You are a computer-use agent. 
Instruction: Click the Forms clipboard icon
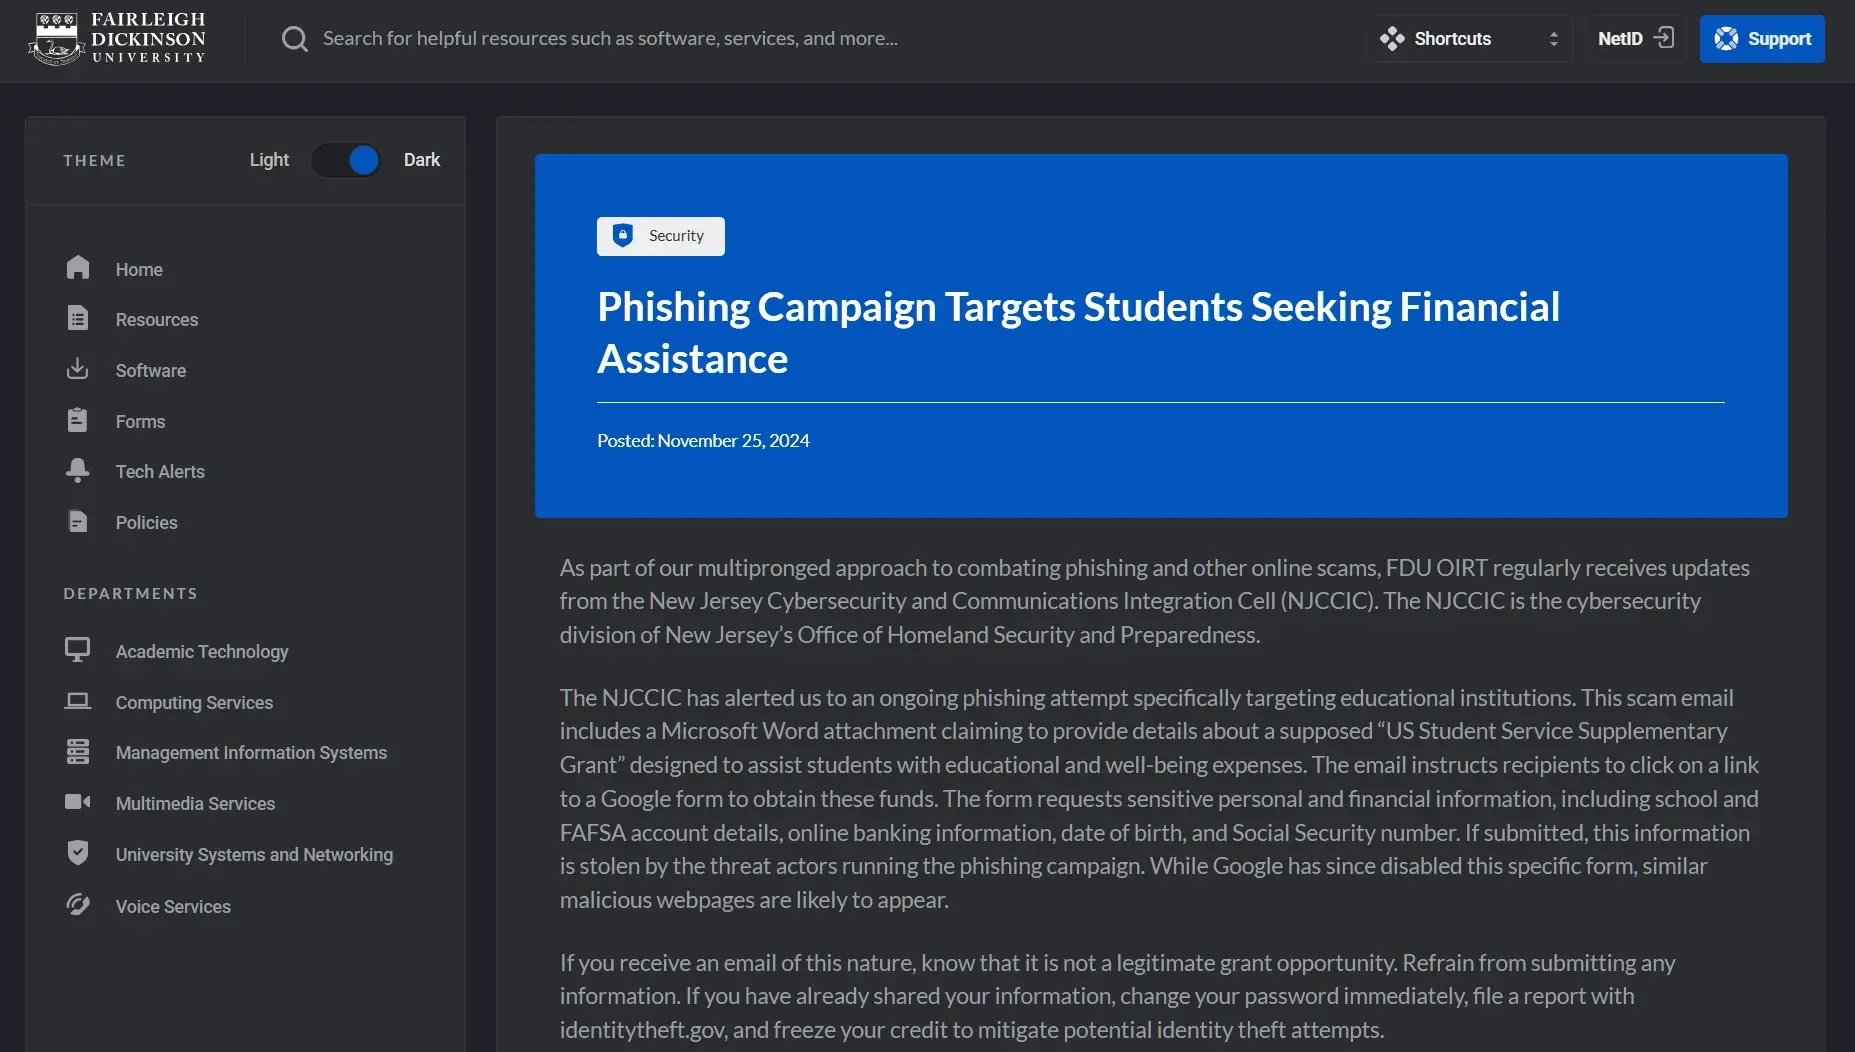[x=78, y=420]
